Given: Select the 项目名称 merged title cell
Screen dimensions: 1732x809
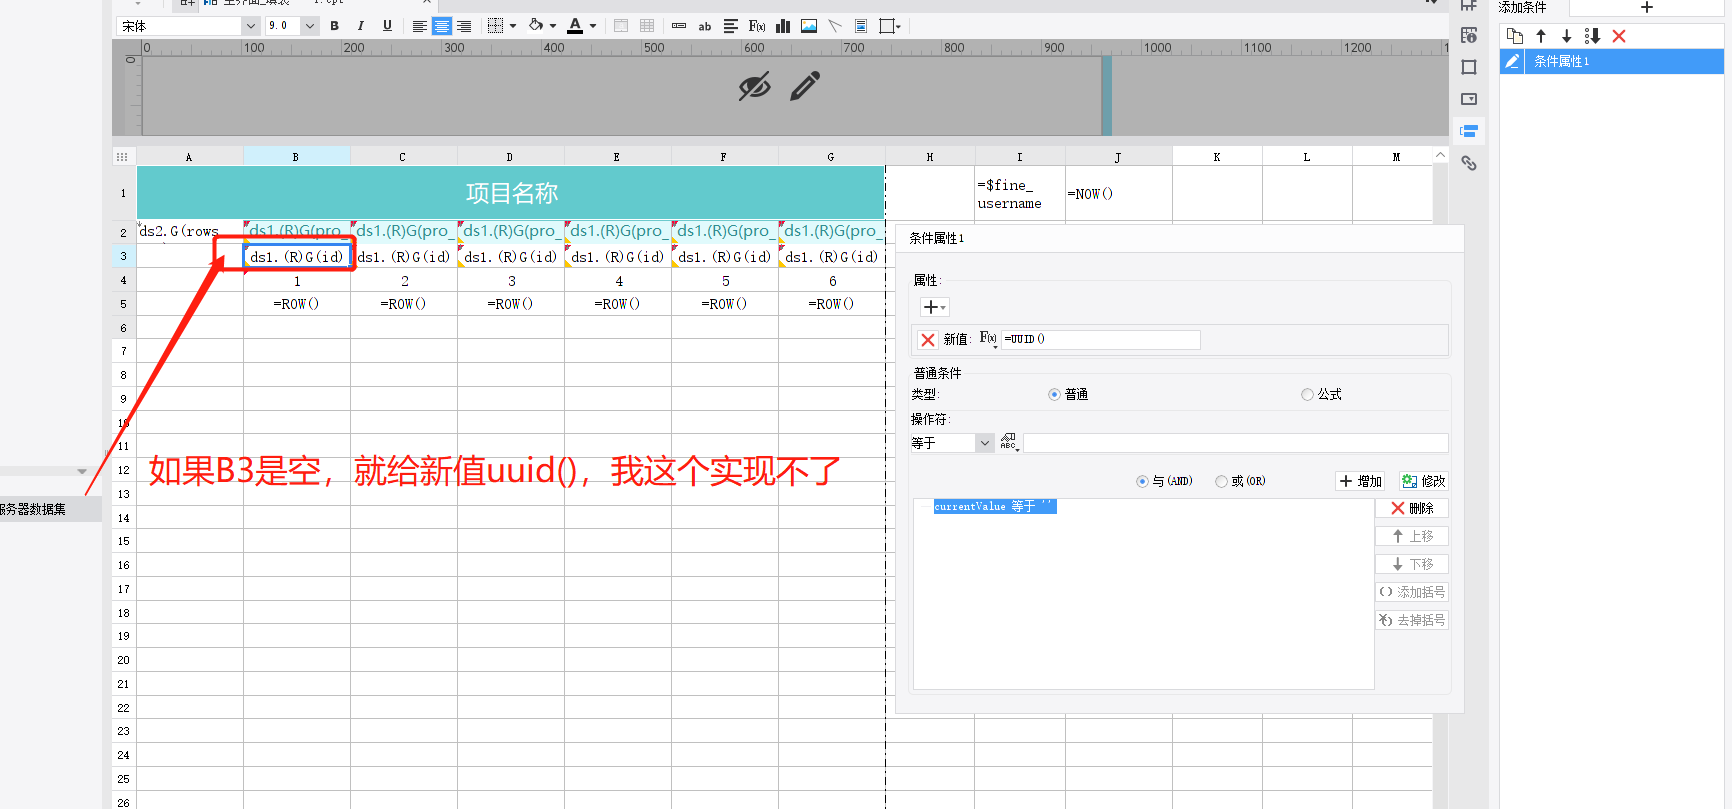Looking at the screenshot, I should point(510,192).
